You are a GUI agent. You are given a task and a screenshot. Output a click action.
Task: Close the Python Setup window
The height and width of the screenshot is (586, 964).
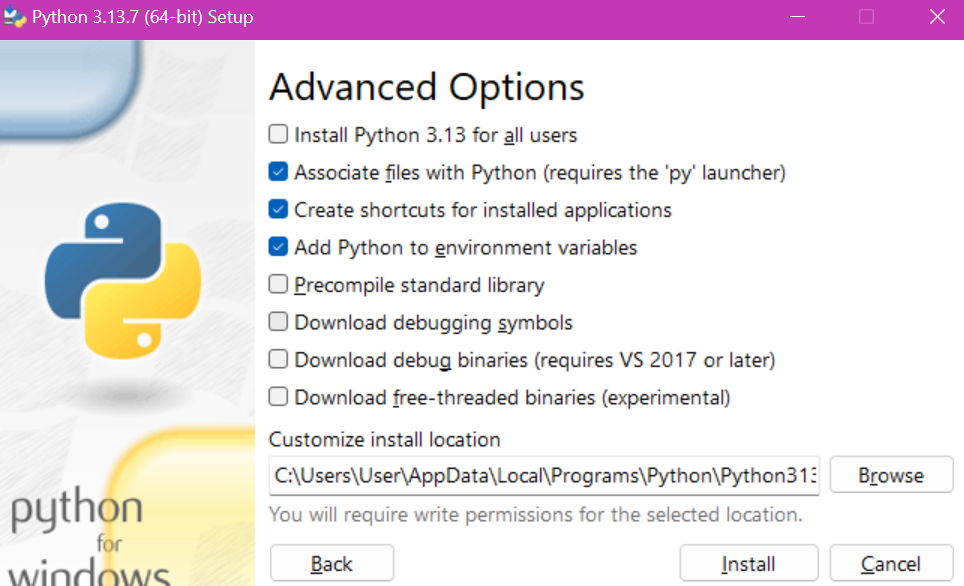pyautogui.click(x=937, y=17)
